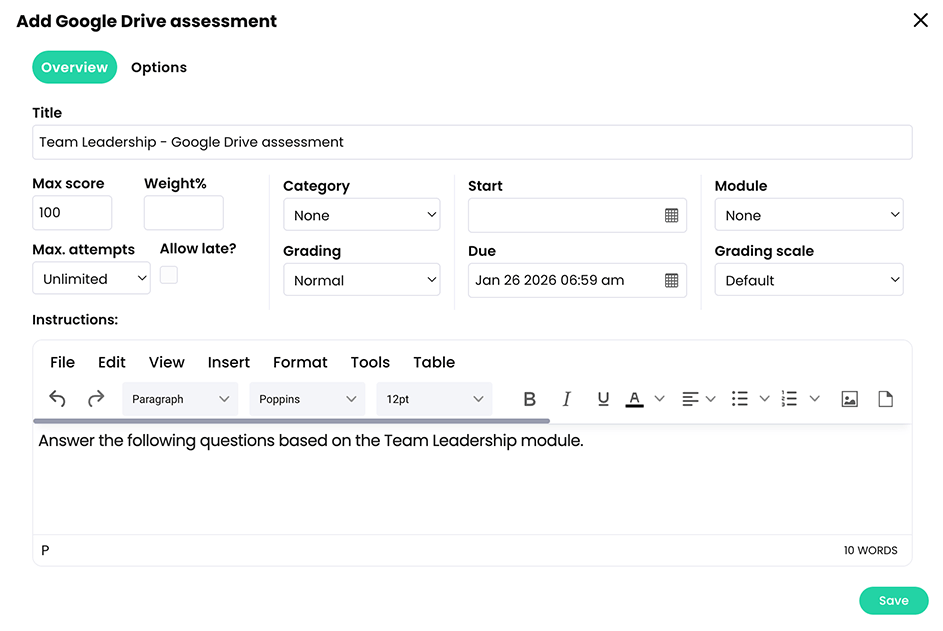Open the Category dropdown
Viewport: 943px width, 631px height.
(361, 214)
